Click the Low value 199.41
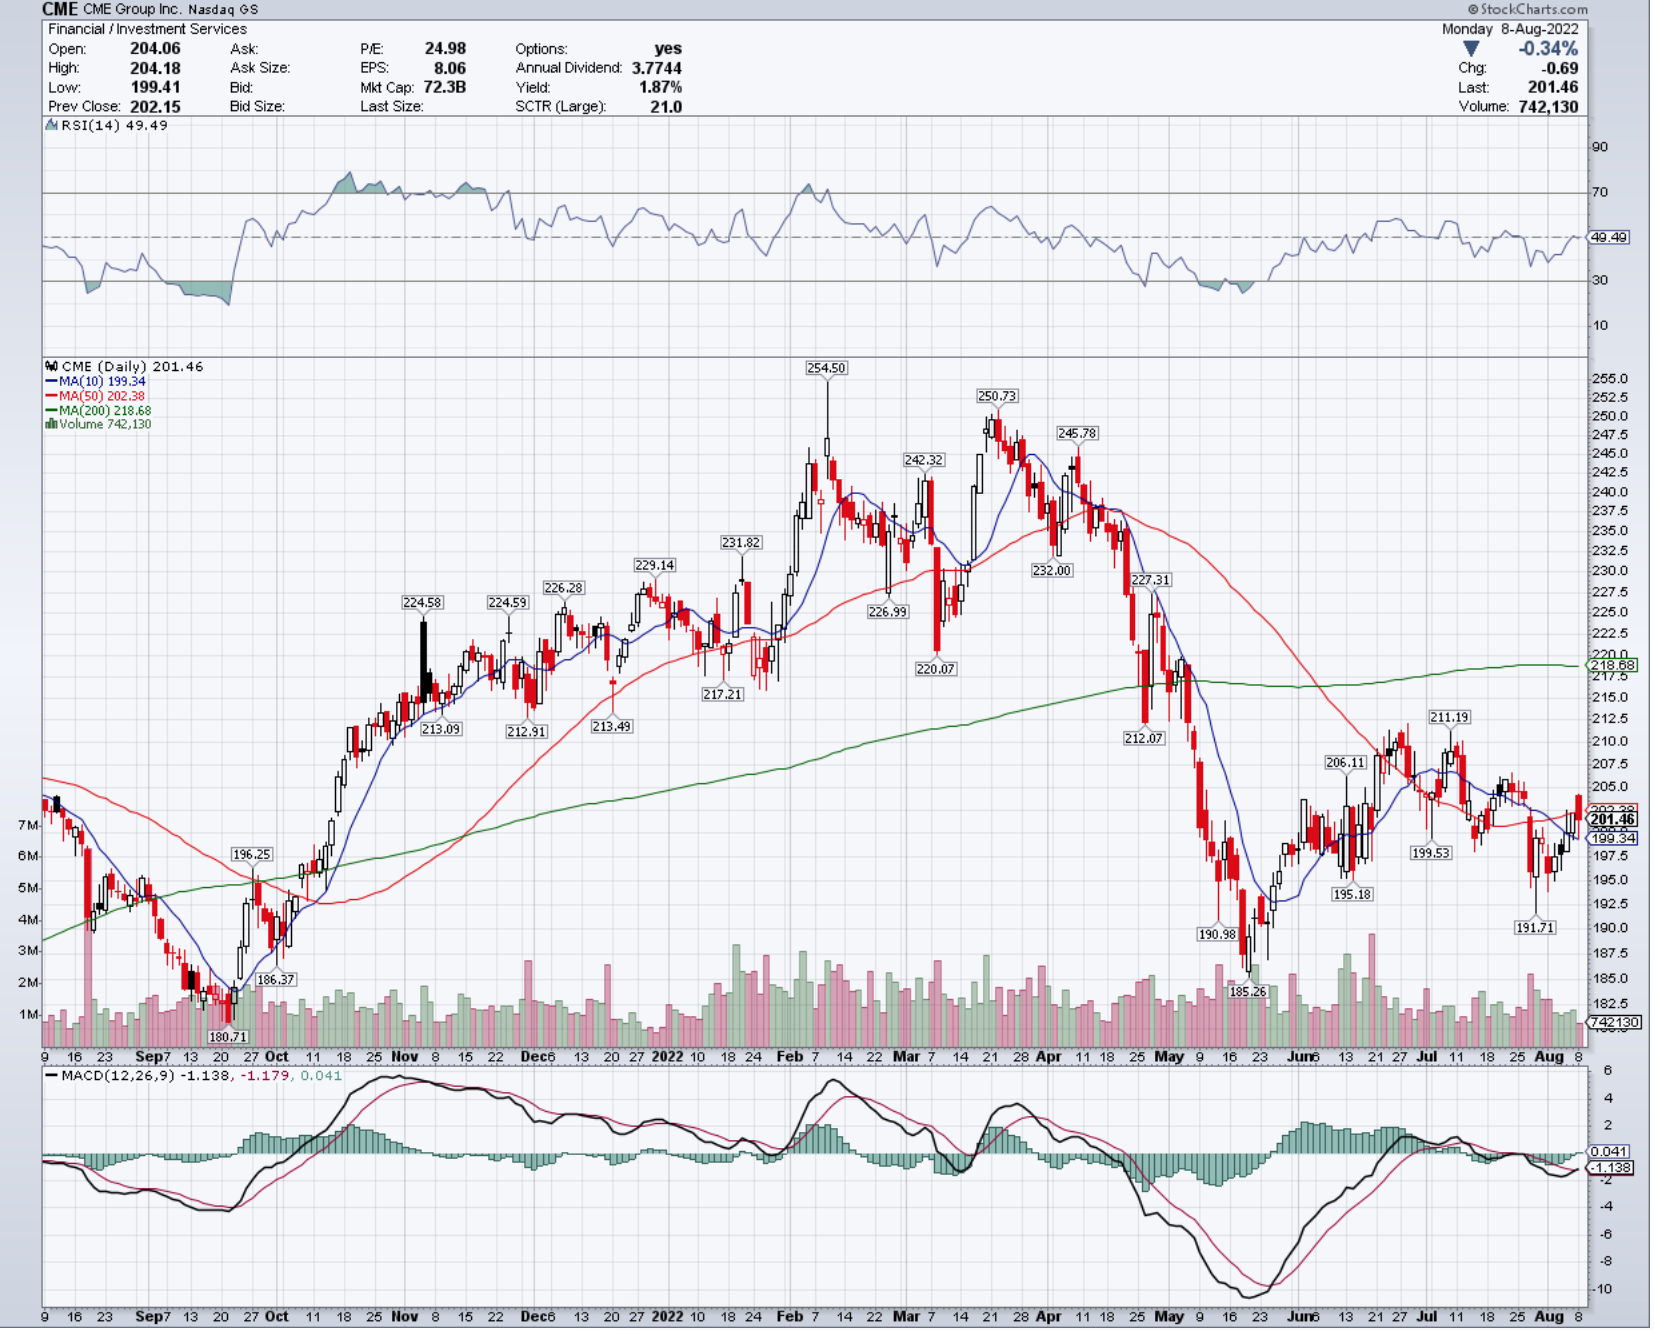 point(155,87)
